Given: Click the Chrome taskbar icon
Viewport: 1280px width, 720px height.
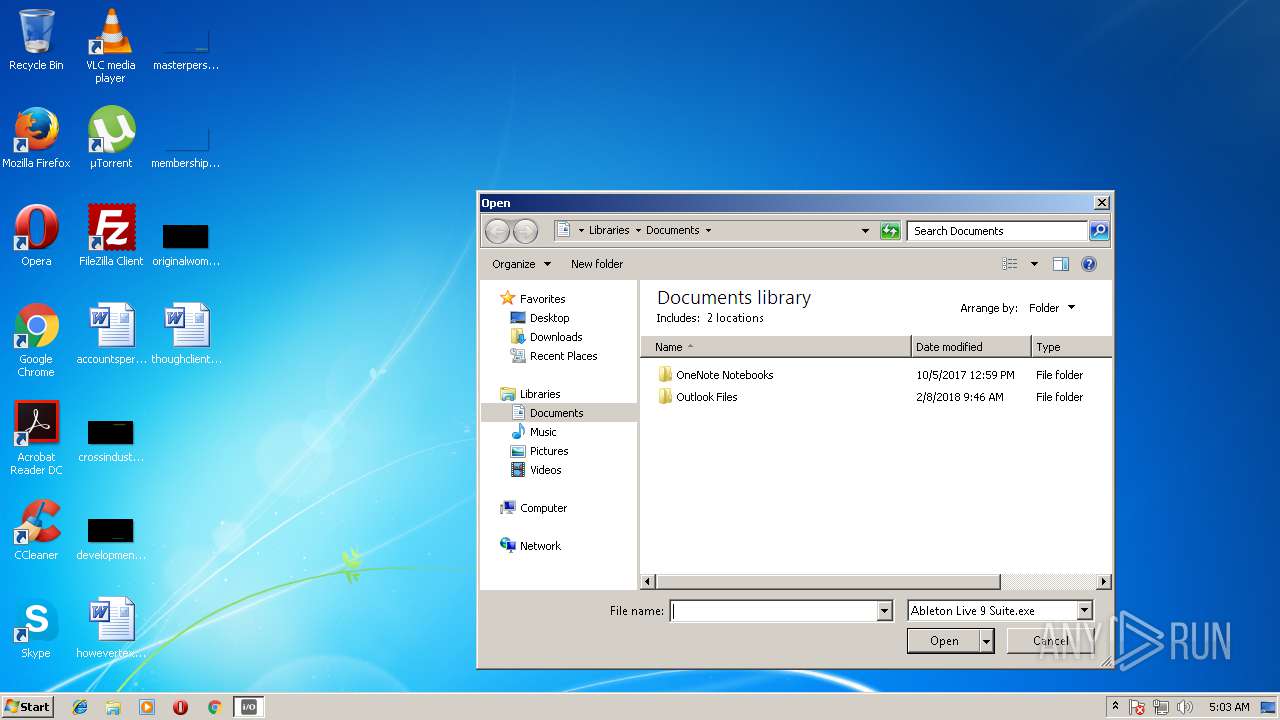Looking at the screenshot, I should (x=214, y=707).
